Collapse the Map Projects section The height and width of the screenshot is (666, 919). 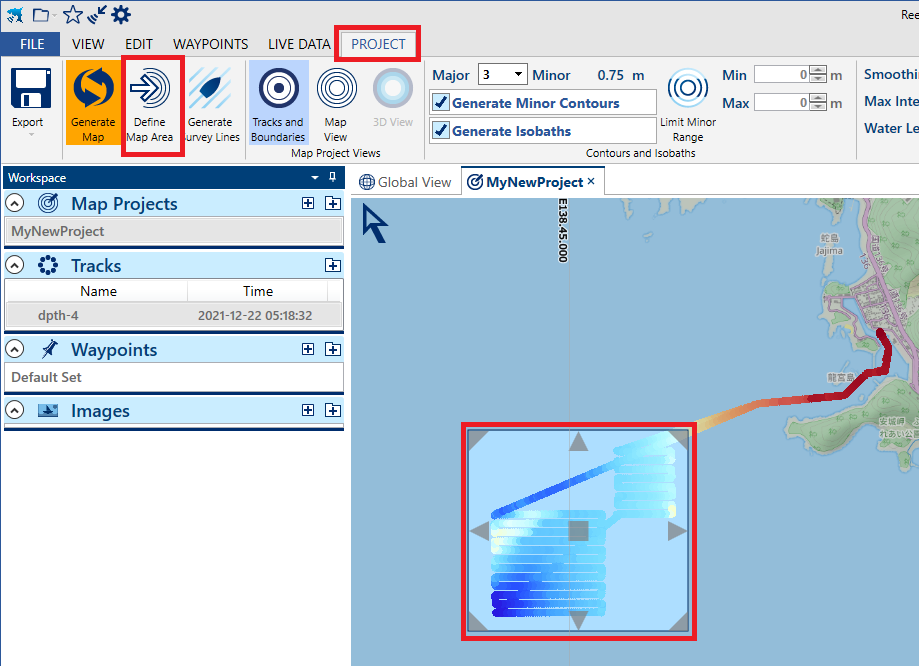pyautogui.click(x=15, y=204)
